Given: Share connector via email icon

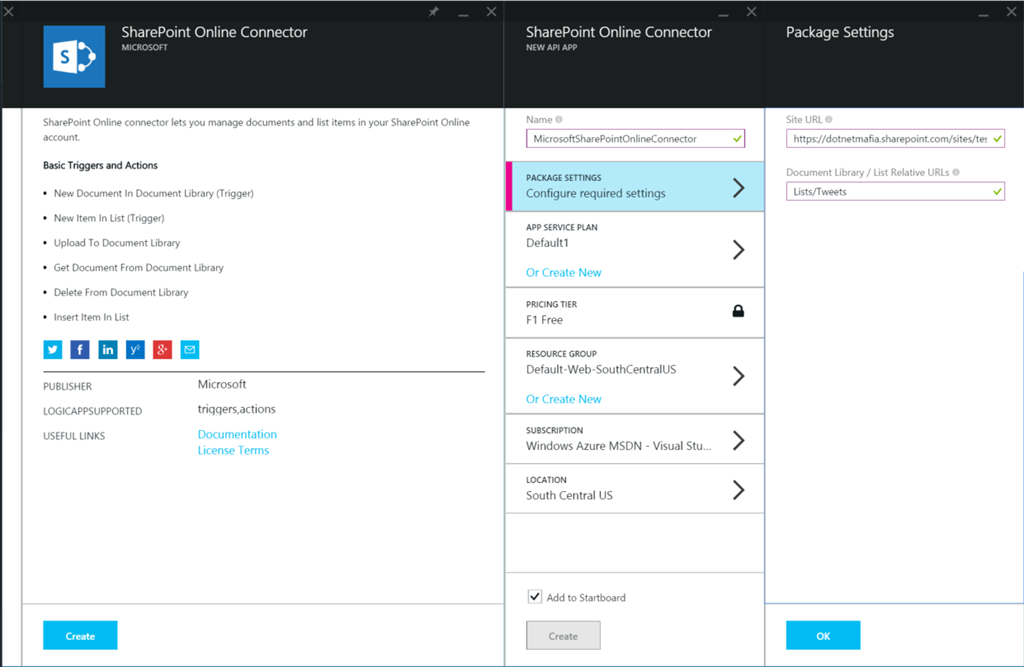Looking at the screenshot, I should point(190,350).
